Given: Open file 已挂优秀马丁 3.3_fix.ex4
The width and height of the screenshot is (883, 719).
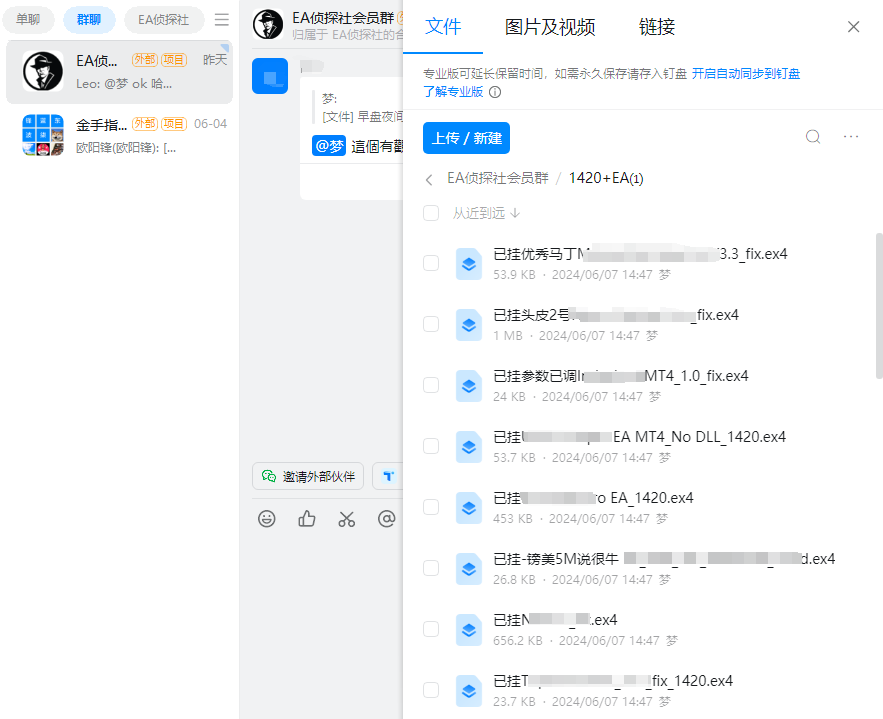Looking at the screenshot, I should point(640,254).
